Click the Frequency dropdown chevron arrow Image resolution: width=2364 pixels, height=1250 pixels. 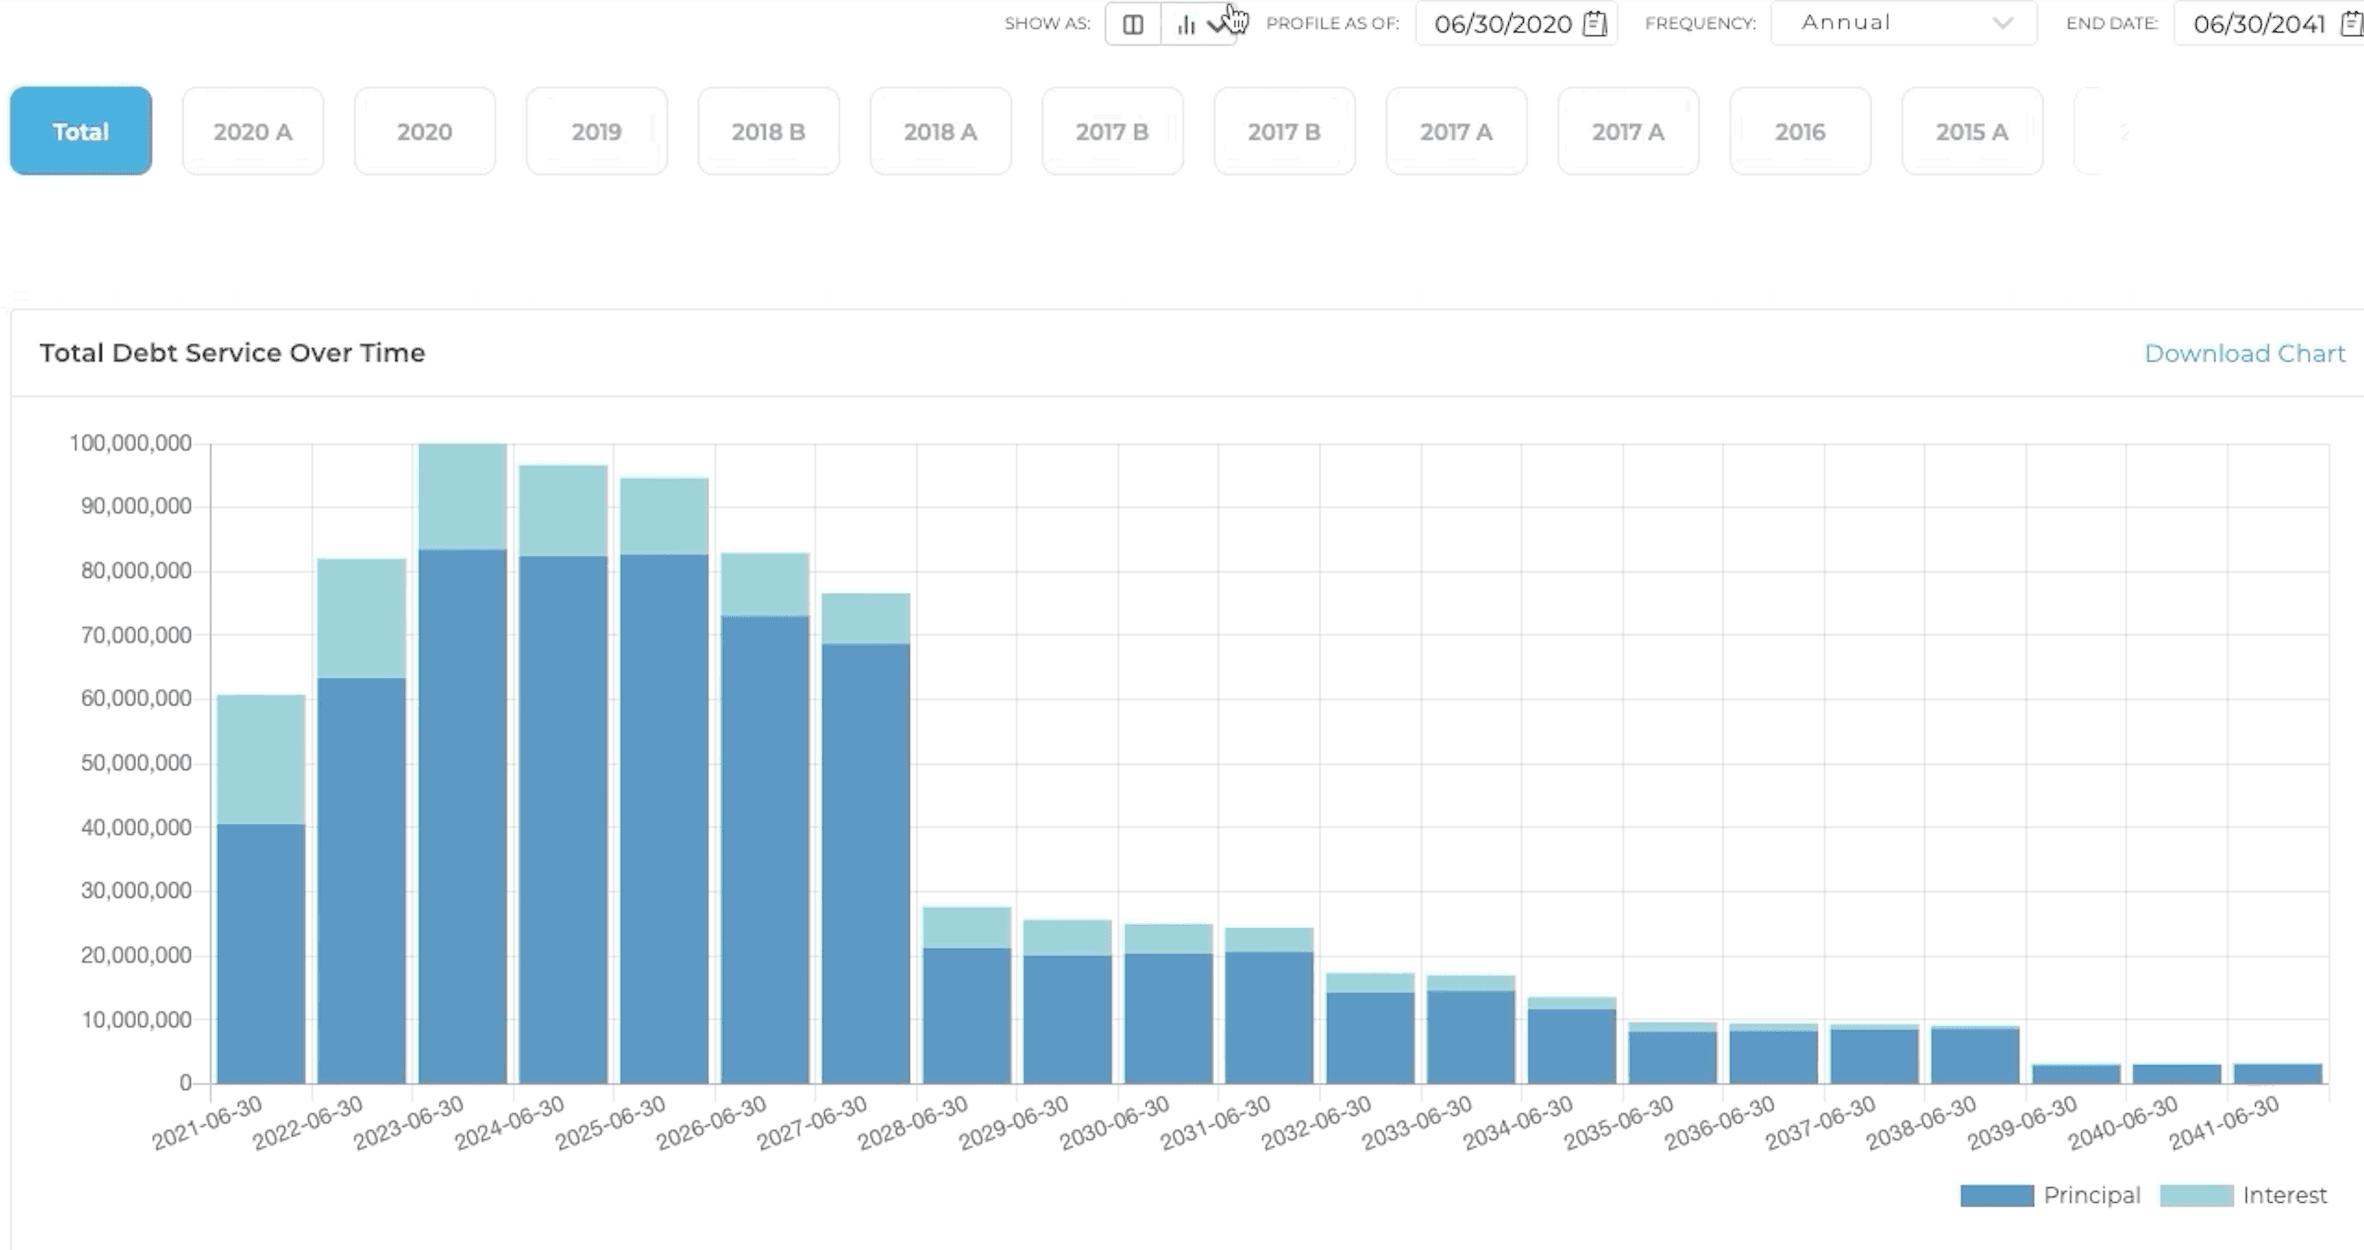2002,23
